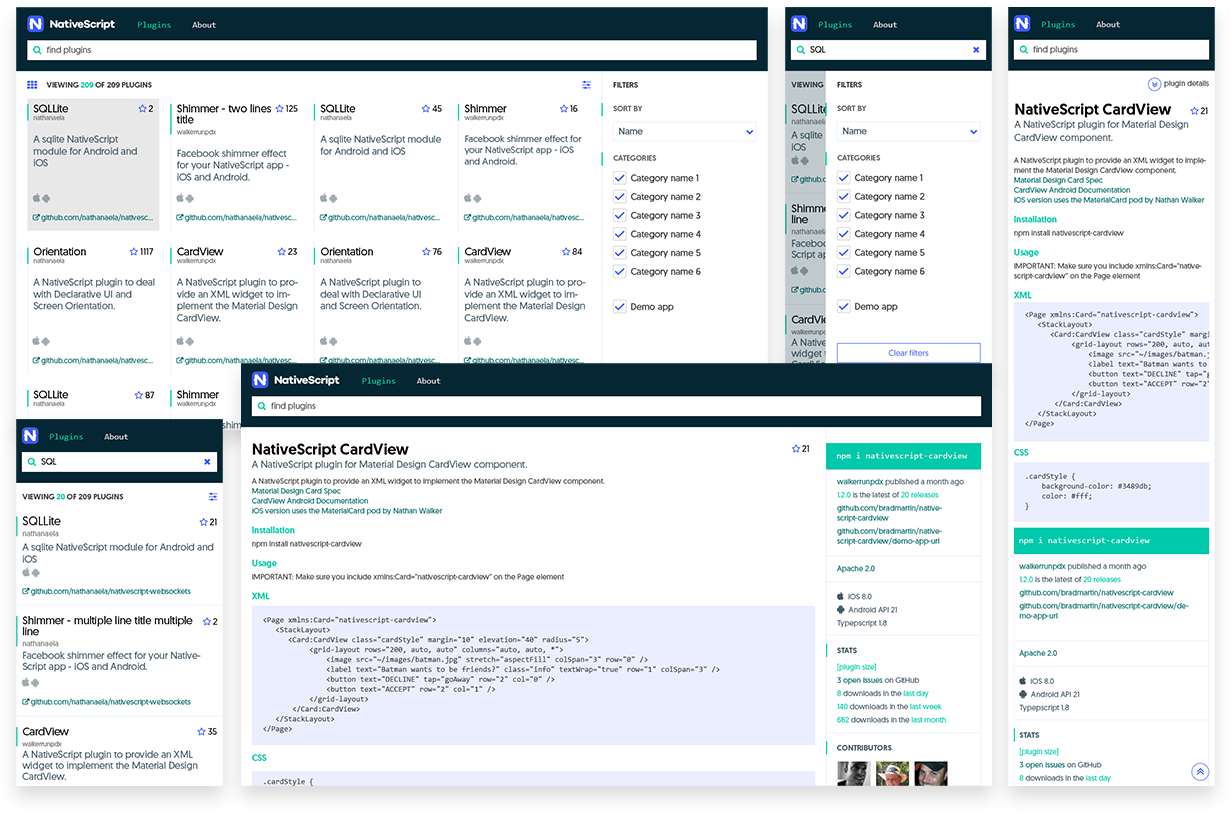
Task: Toggle Demo app checkbox in the plugin list window
Action: [620, 307]
